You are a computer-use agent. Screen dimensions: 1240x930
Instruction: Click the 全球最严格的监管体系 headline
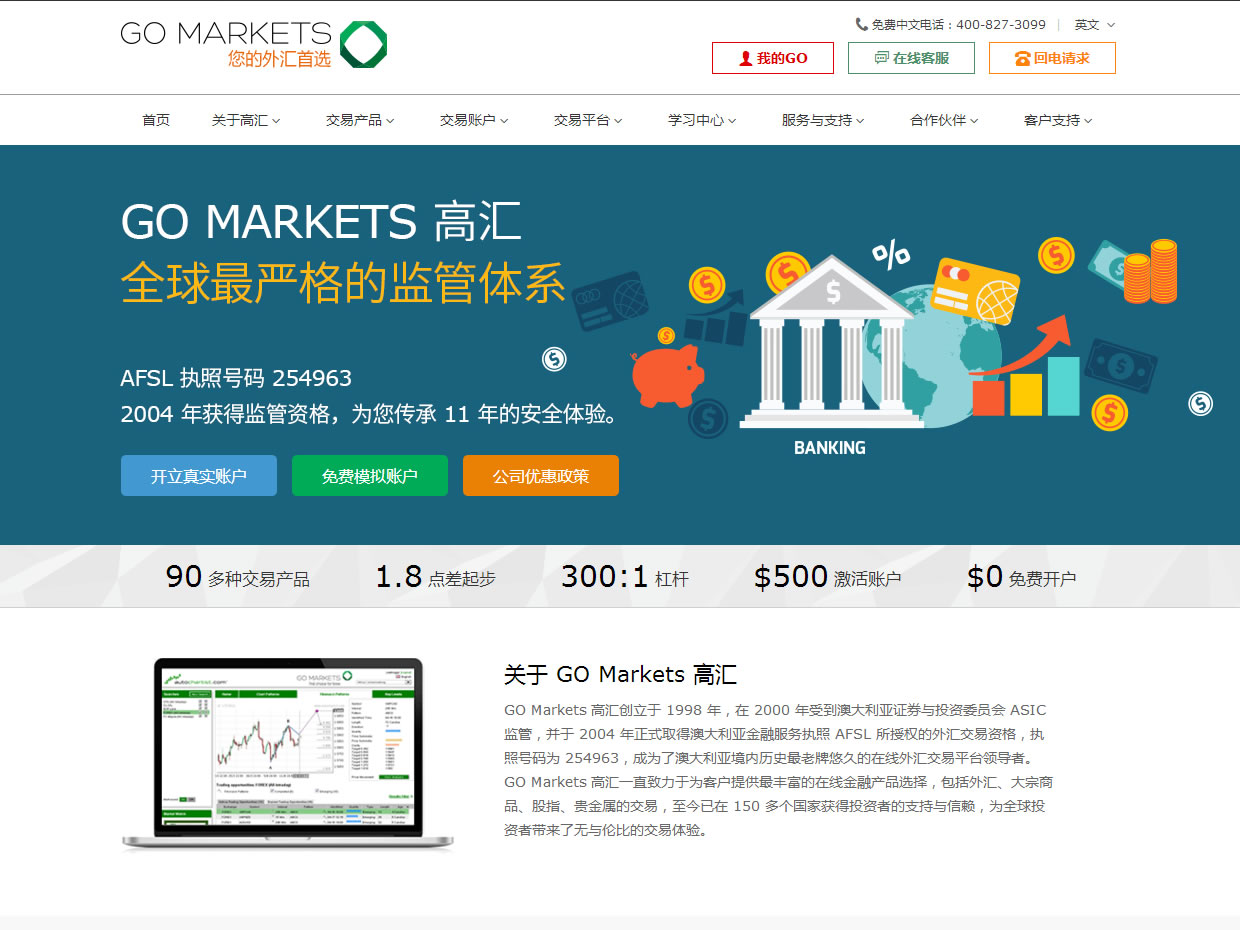[x=343, y=282]
